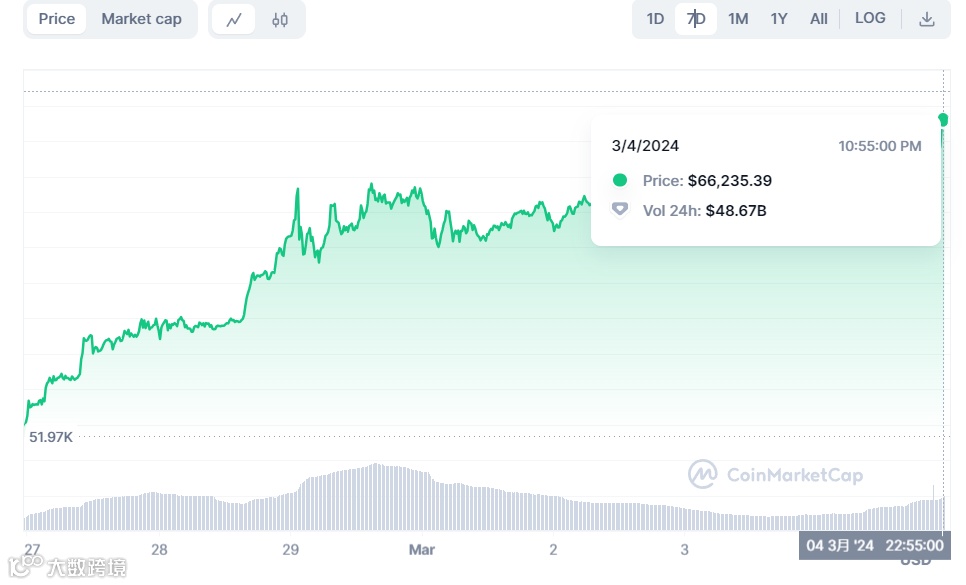Click the CoinMarketCap logo watermark
Viewport: 966px width, 585px height.
[x=775, y=475]
